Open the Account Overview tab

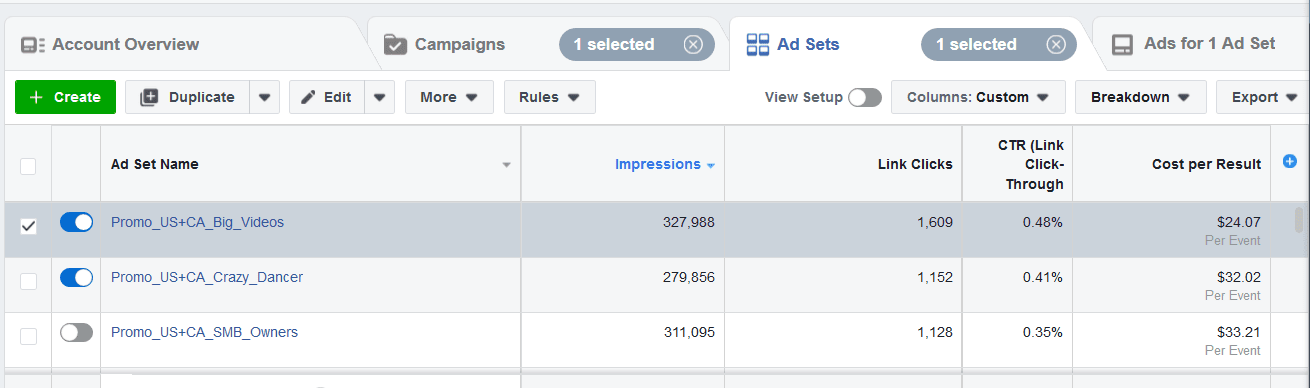point(125,44)
